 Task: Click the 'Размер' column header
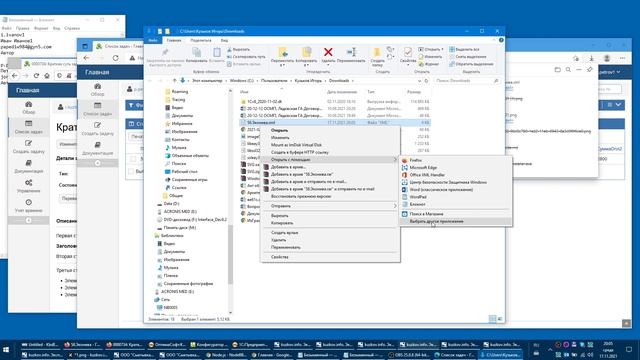pyautogui.click(x=414, y=92)
